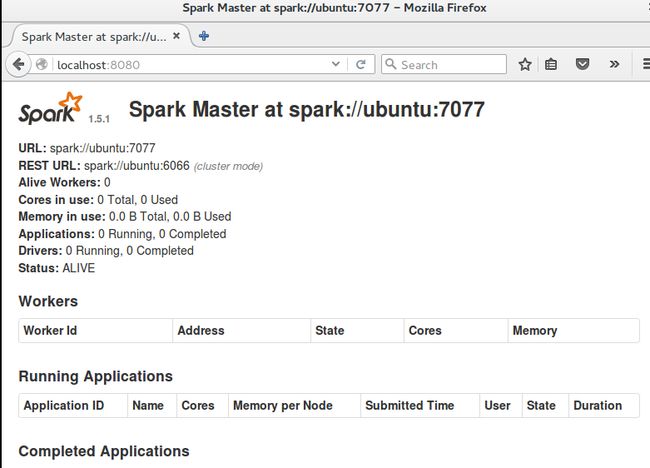Click the Spark Master page heading

pos(307,110)
